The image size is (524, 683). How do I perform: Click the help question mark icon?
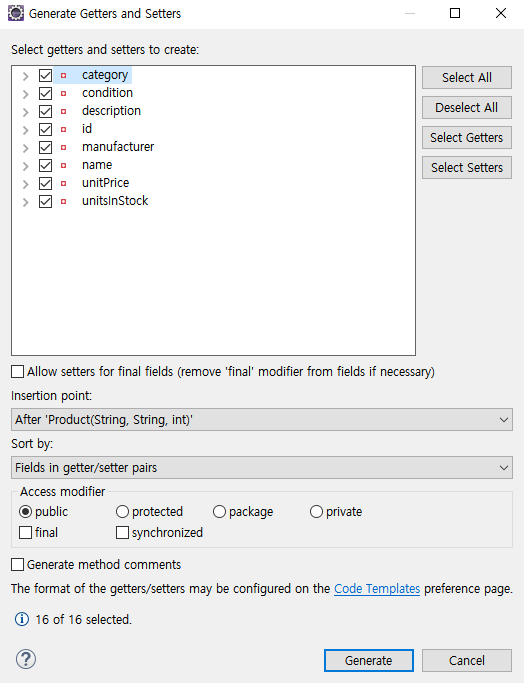pos(26,659)
